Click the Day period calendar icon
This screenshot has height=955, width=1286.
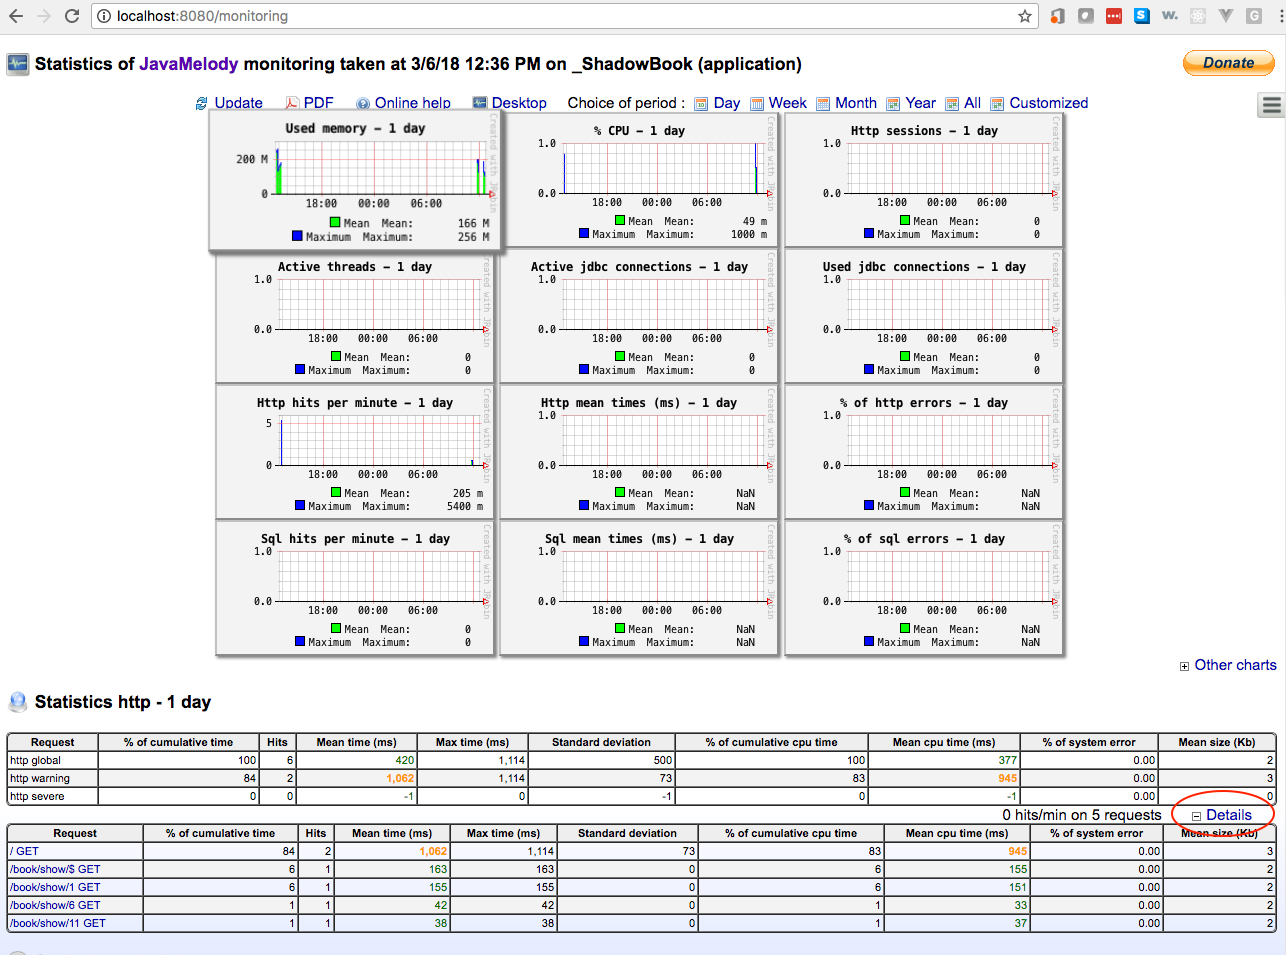click(x=701, y=103)
